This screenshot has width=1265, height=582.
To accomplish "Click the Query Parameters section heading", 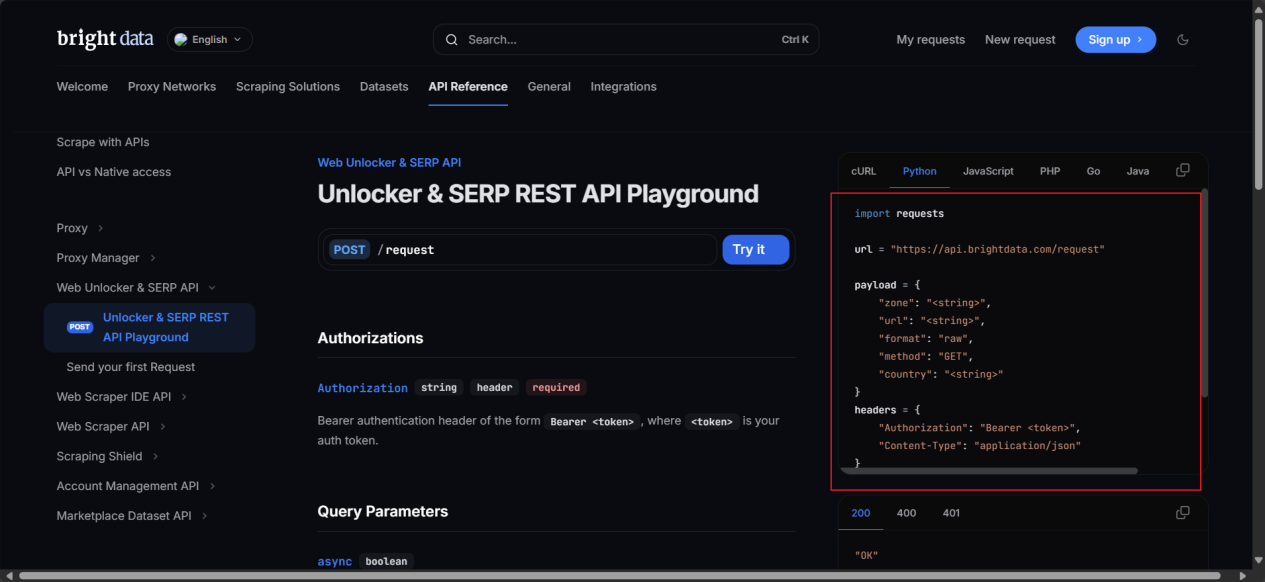I will coord(383,512).
